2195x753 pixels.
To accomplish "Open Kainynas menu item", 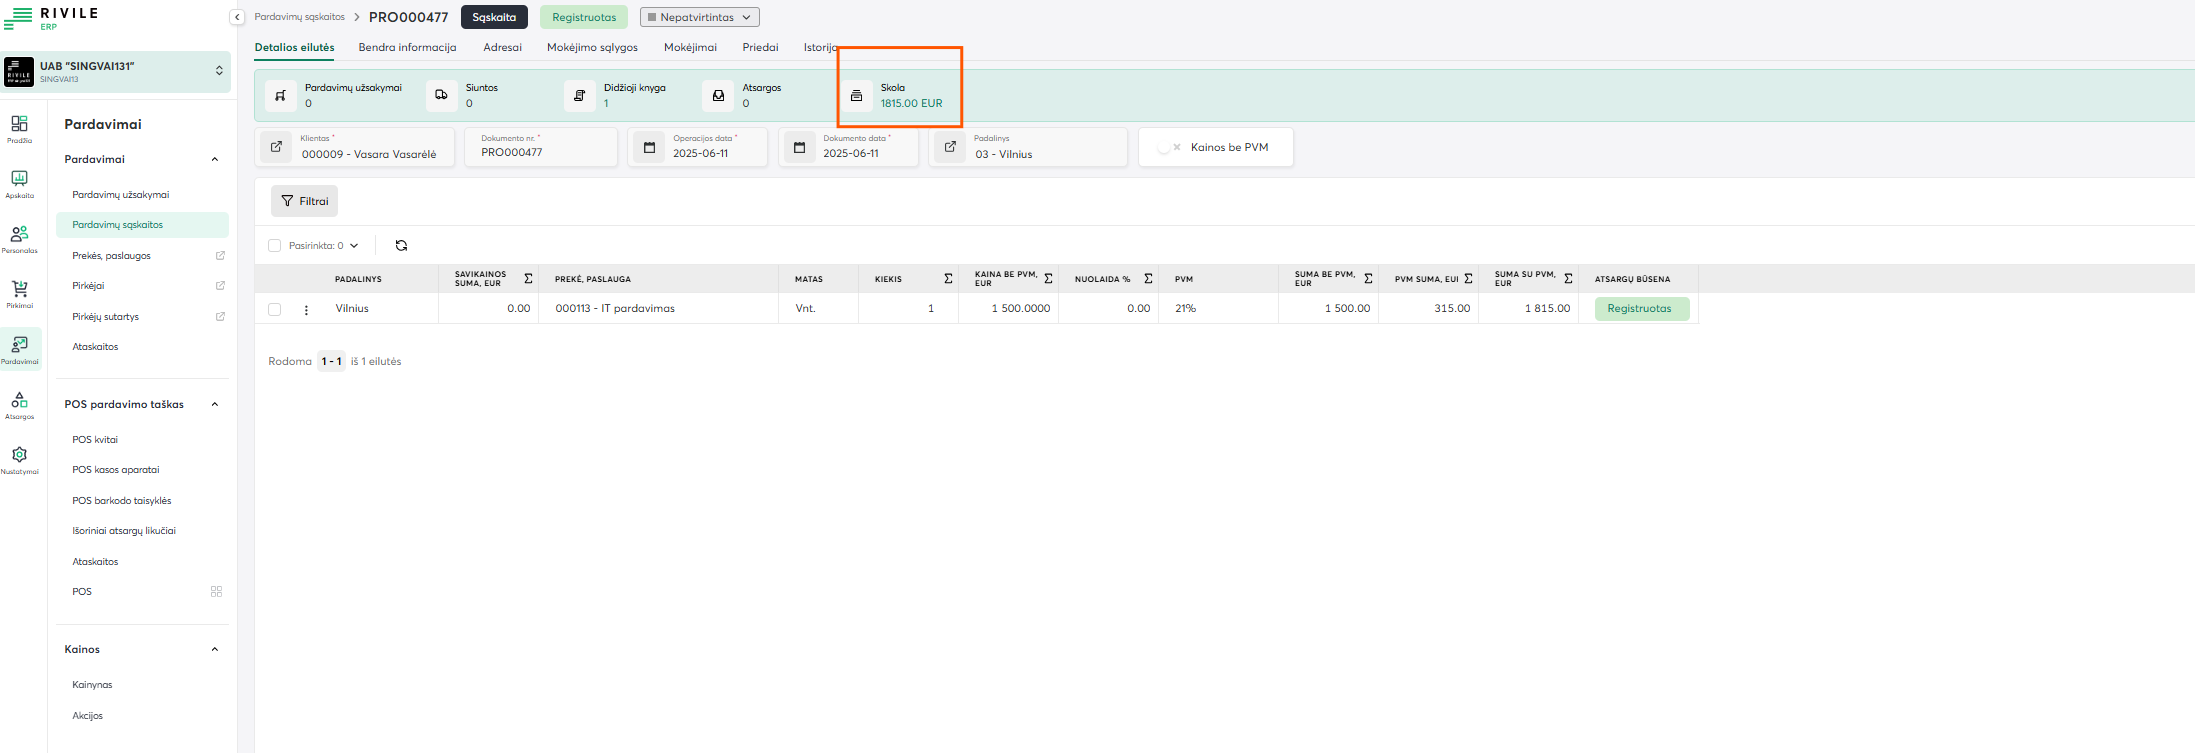I will pos(92,685).
